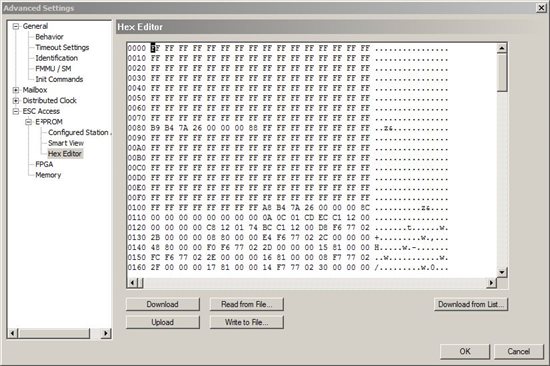The height and width of the screenshot is (366, 550).
Task: Collapse the General tree node
Action: pos(16,26)
